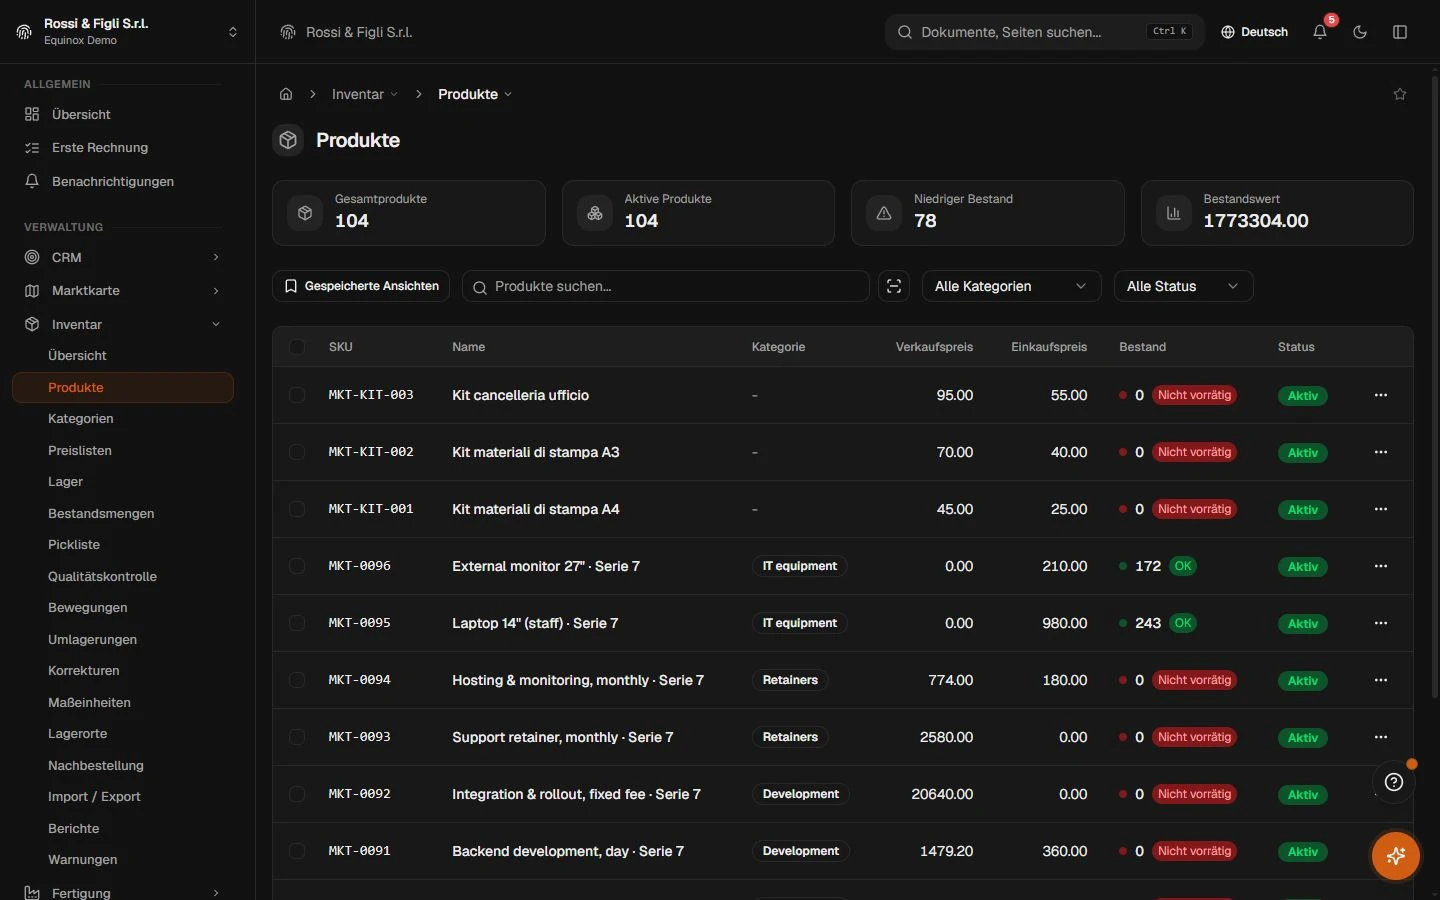Open the Alle Kategorien dropdown

[1011, 286]
